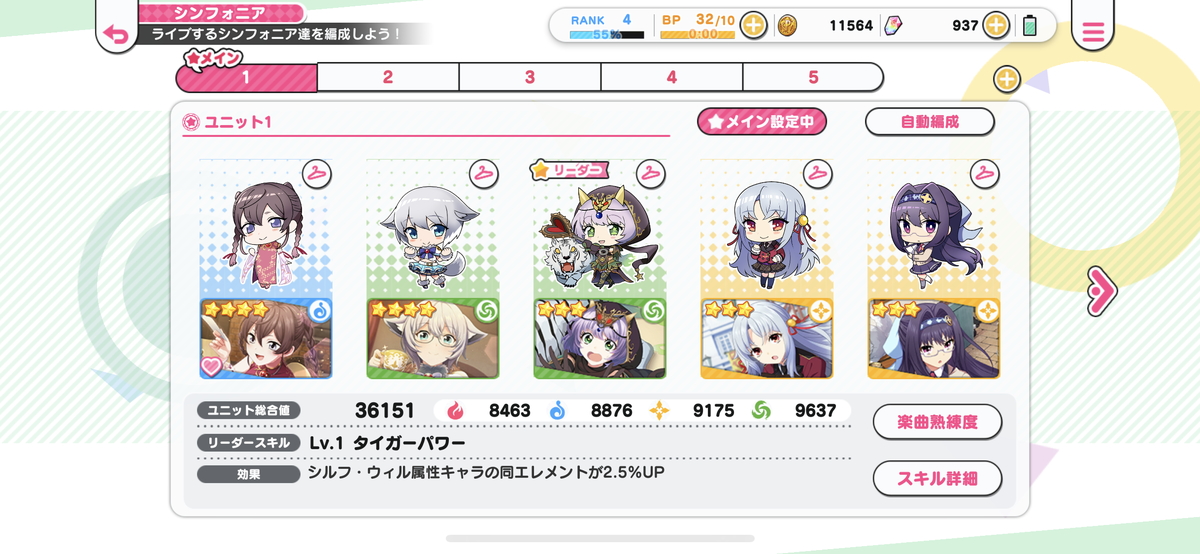Add a unit with the yellow plus icon
This screenshot has height=554, width=1200.
tap(1006, 79)
